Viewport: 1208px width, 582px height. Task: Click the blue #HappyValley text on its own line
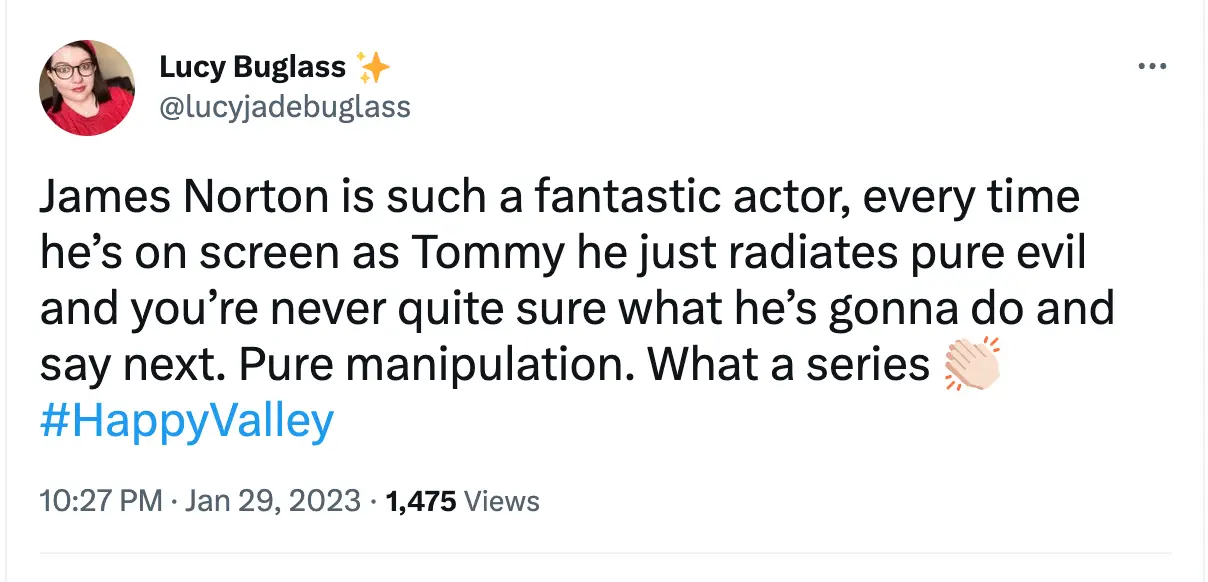(186, 421)
